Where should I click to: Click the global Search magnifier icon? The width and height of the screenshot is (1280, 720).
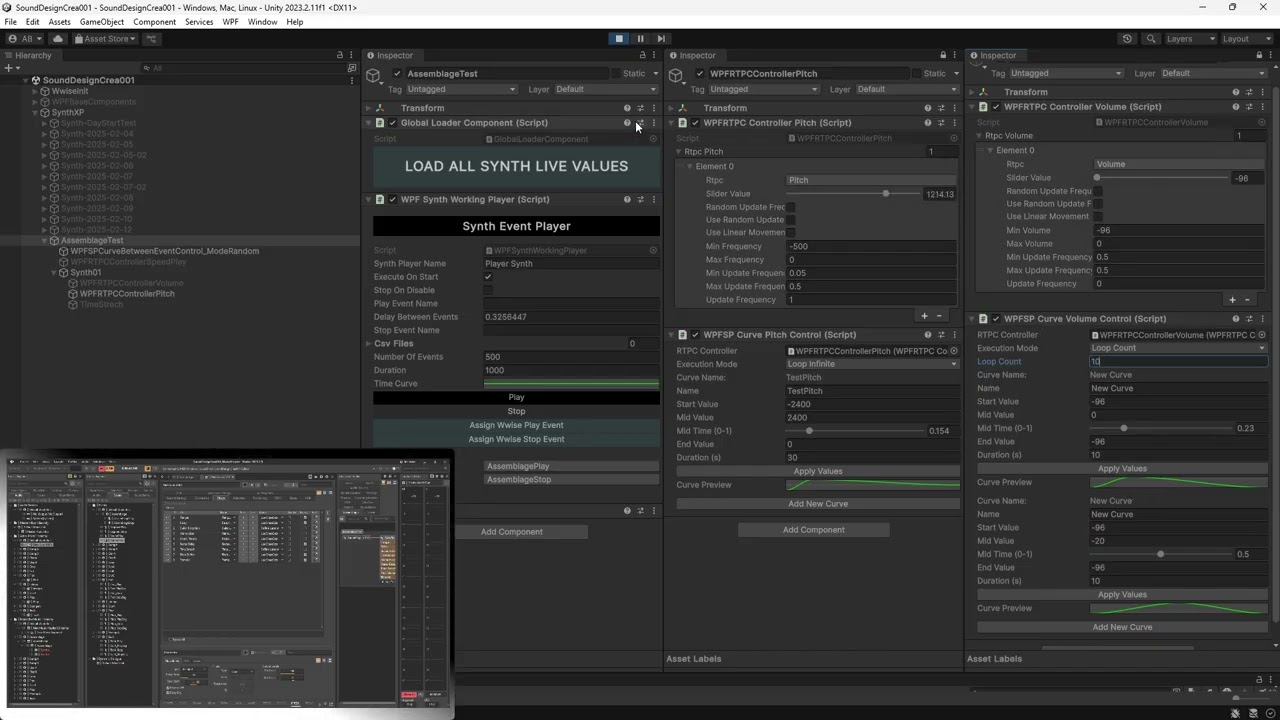[1151, 39]
